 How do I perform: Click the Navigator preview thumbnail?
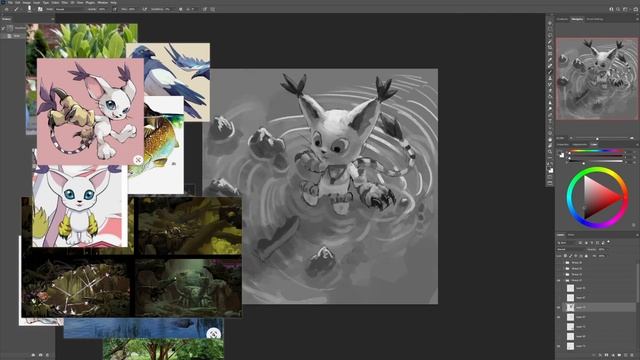click(x=597, y=79)
